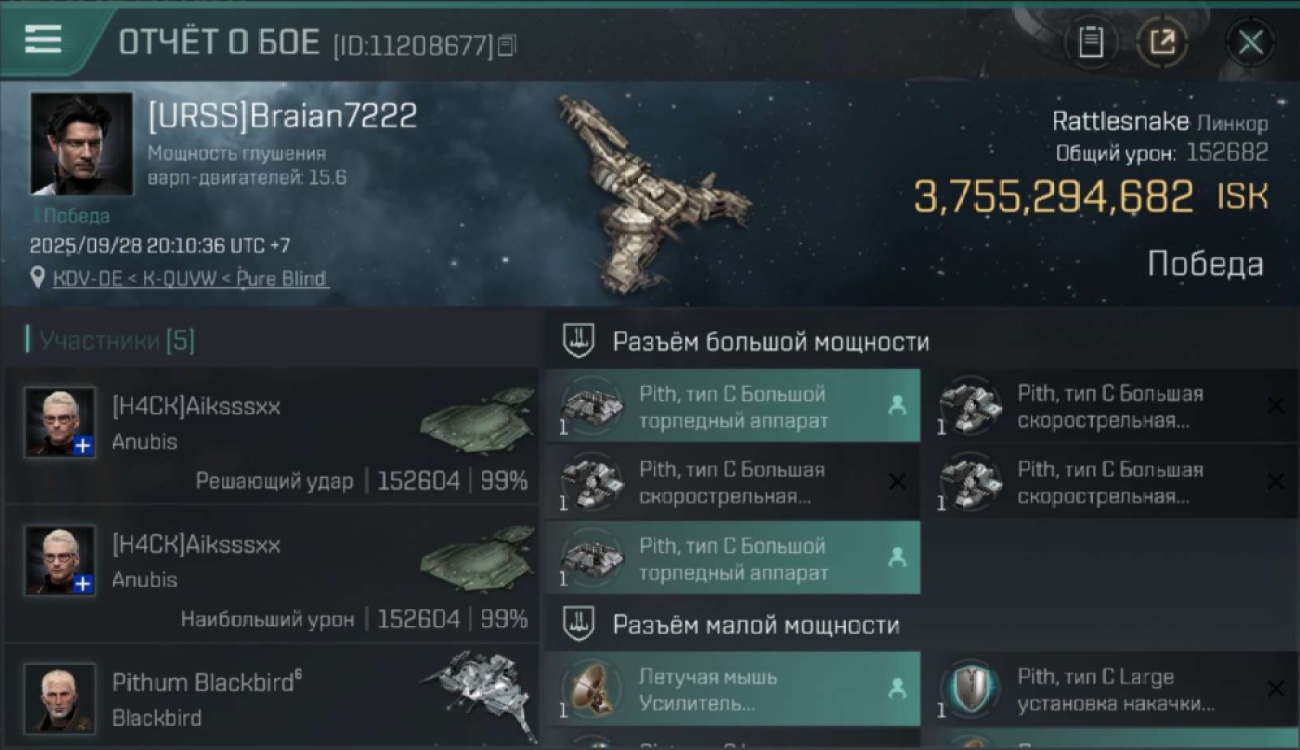Open Pithum Blackbird participant portrait
The width and height of the screenshot is (1300, 750).
60,698
